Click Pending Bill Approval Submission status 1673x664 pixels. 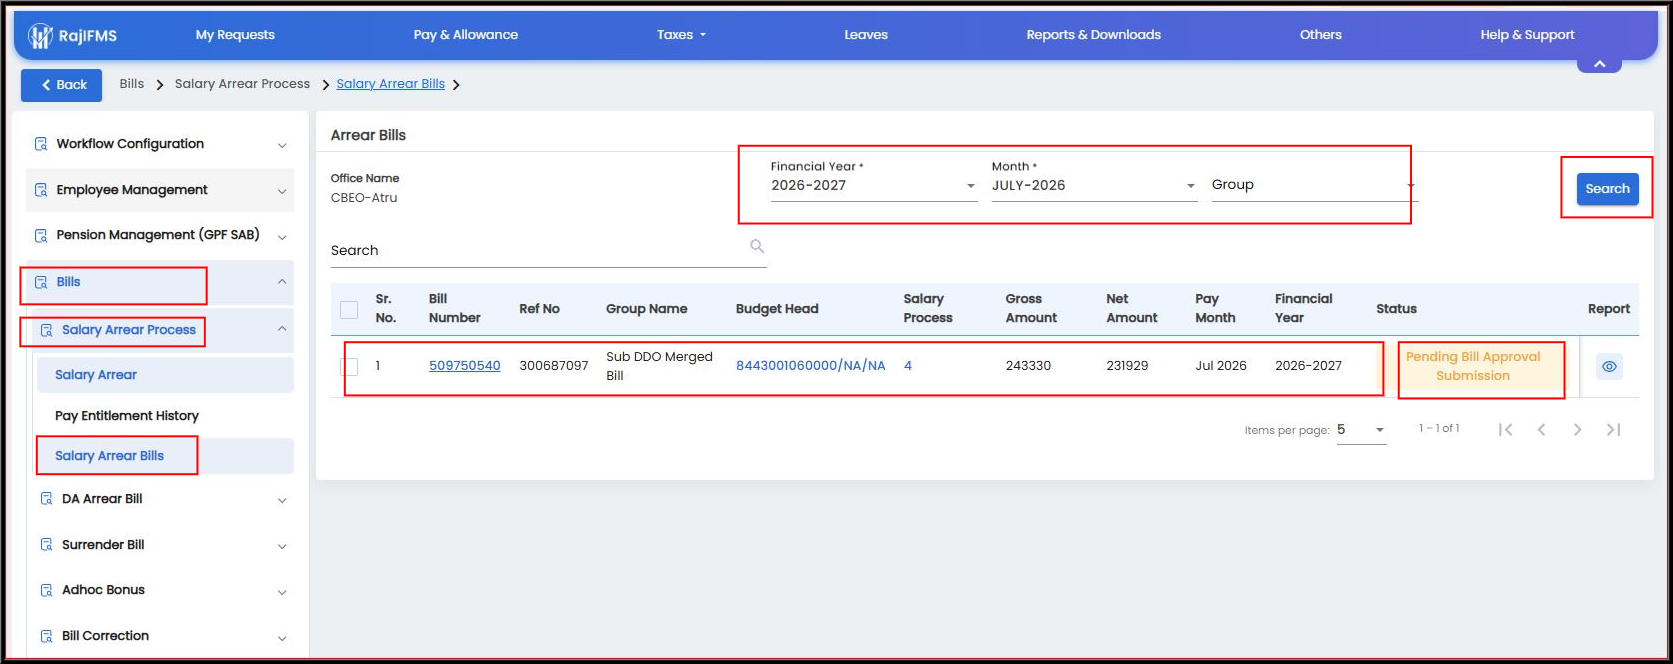1473,366
